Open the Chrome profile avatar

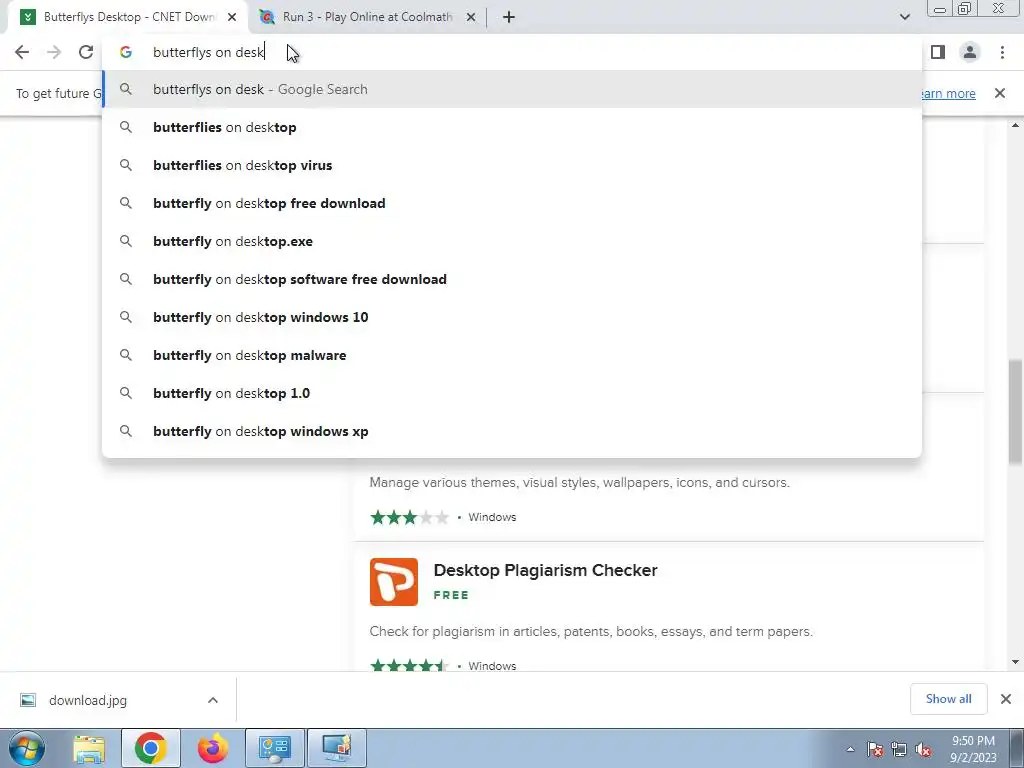(x=970, y=52)
